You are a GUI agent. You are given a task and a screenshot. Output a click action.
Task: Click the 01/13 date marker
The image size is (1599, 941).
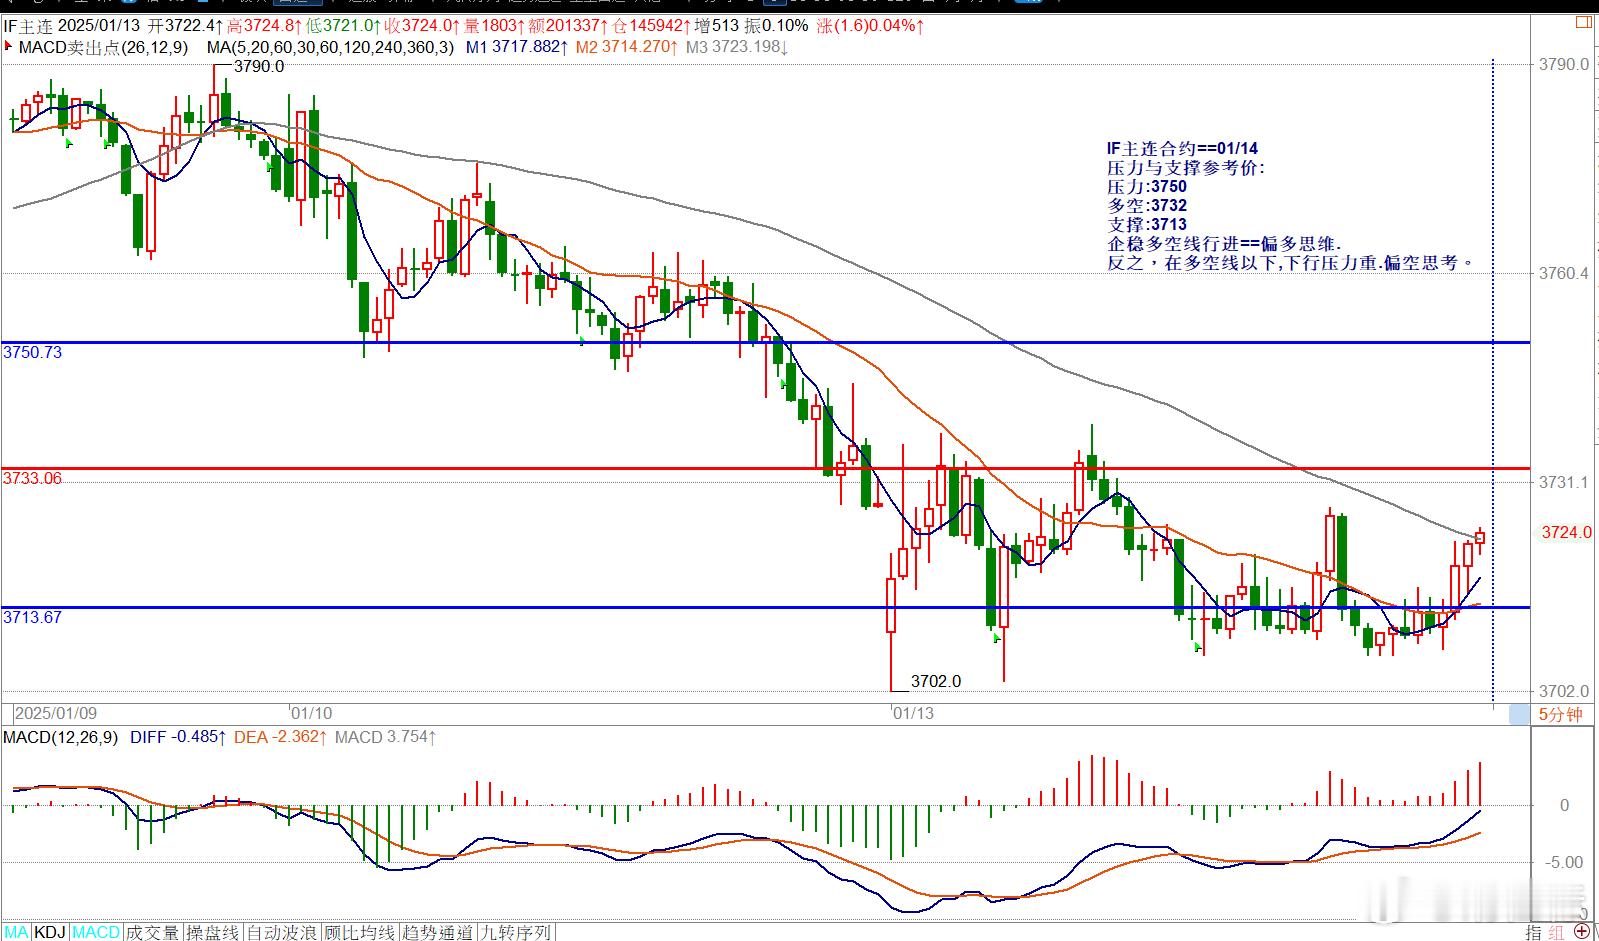point(913,713)
